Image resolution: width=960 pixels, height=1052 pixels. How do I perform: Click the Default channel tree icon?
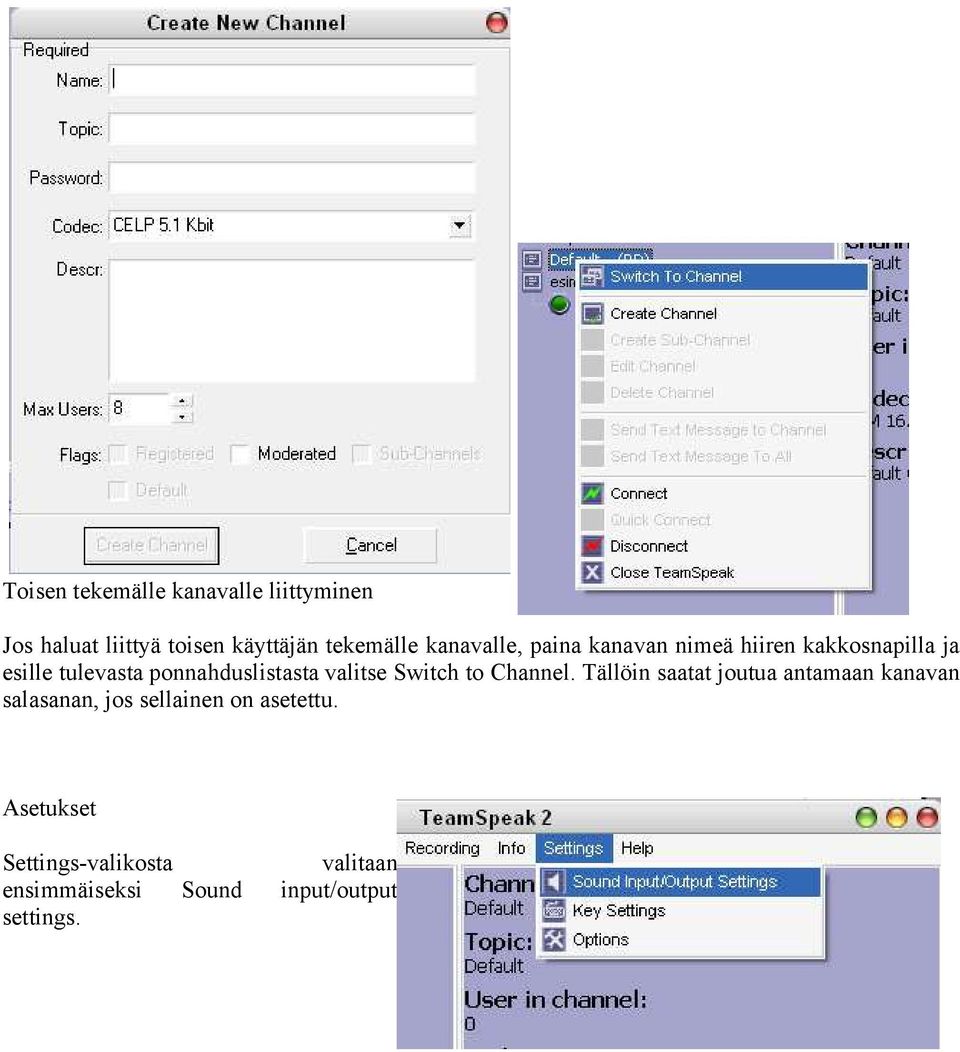tap(532, 260)
